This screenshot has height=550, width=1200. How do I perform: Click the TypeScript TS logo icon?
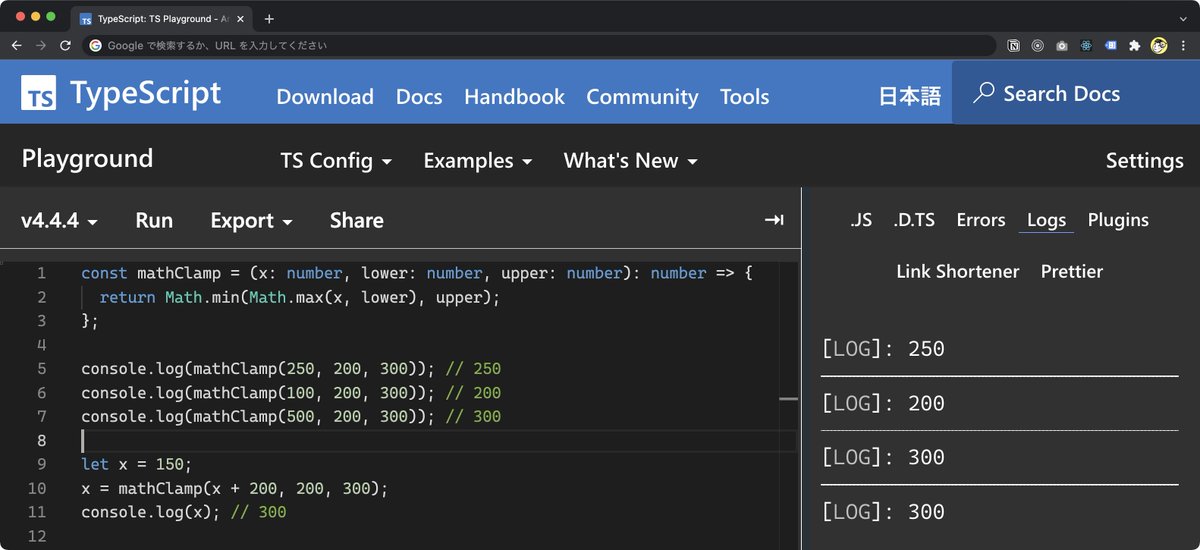(x=39, y=93)
